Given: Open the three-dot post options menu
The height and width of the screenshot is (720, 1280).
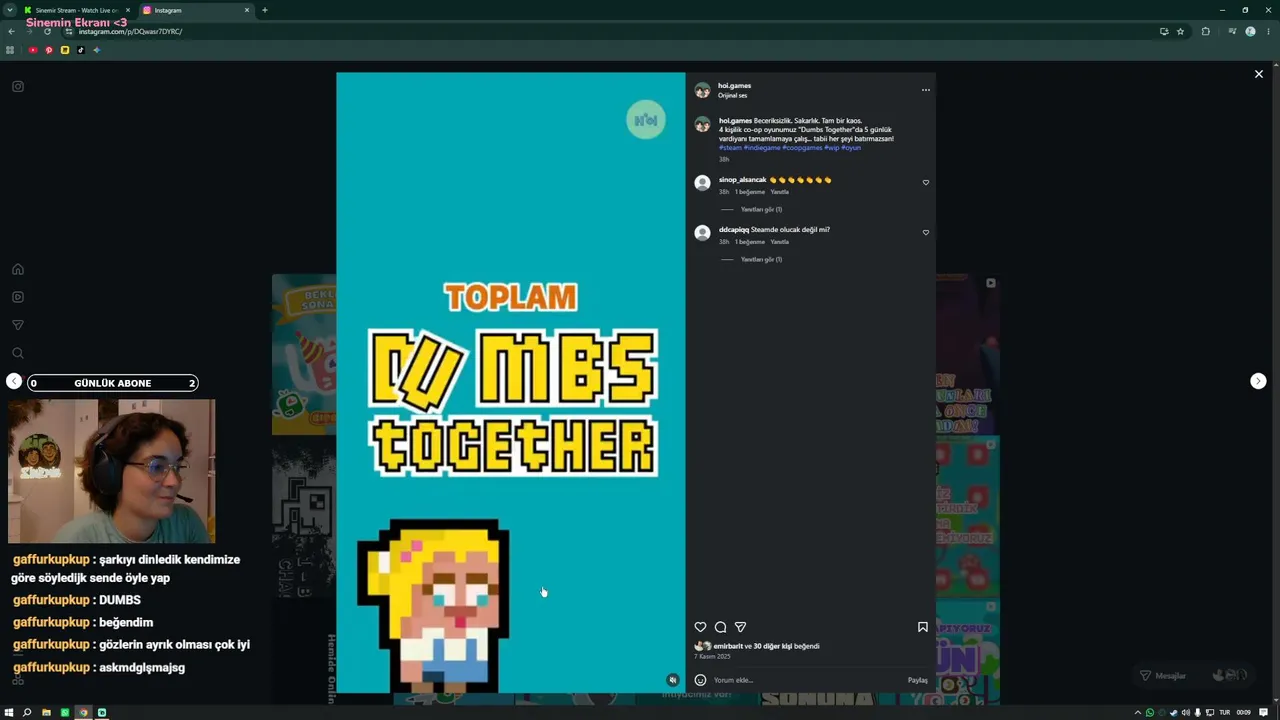Looking at the screenshot, I should point(925,90).
